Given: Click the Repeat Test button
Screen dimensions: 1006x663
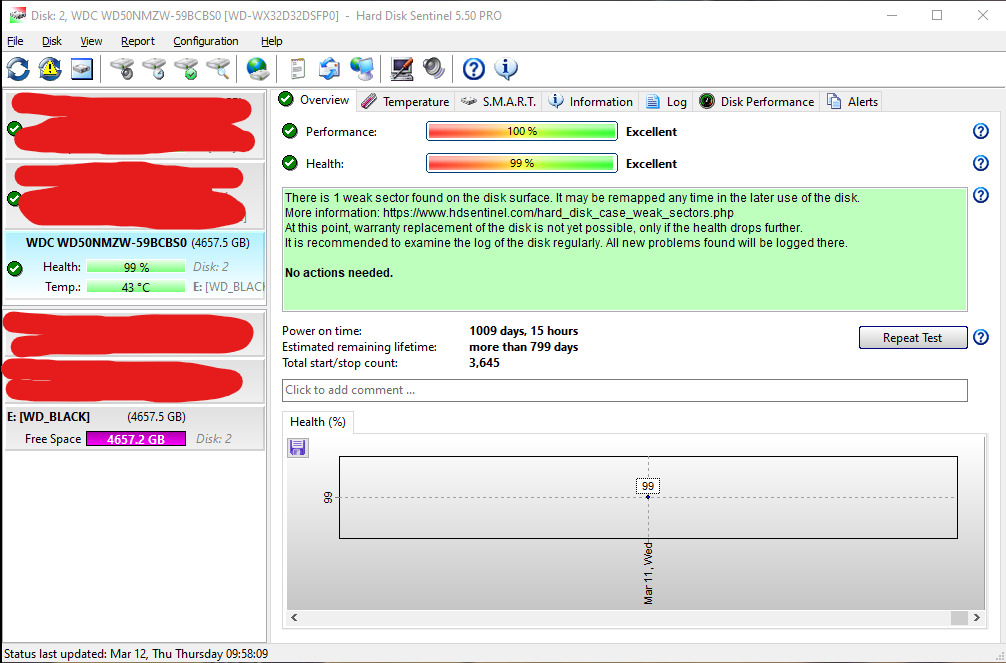Looking at the screenshot, I should pos(912,338).
